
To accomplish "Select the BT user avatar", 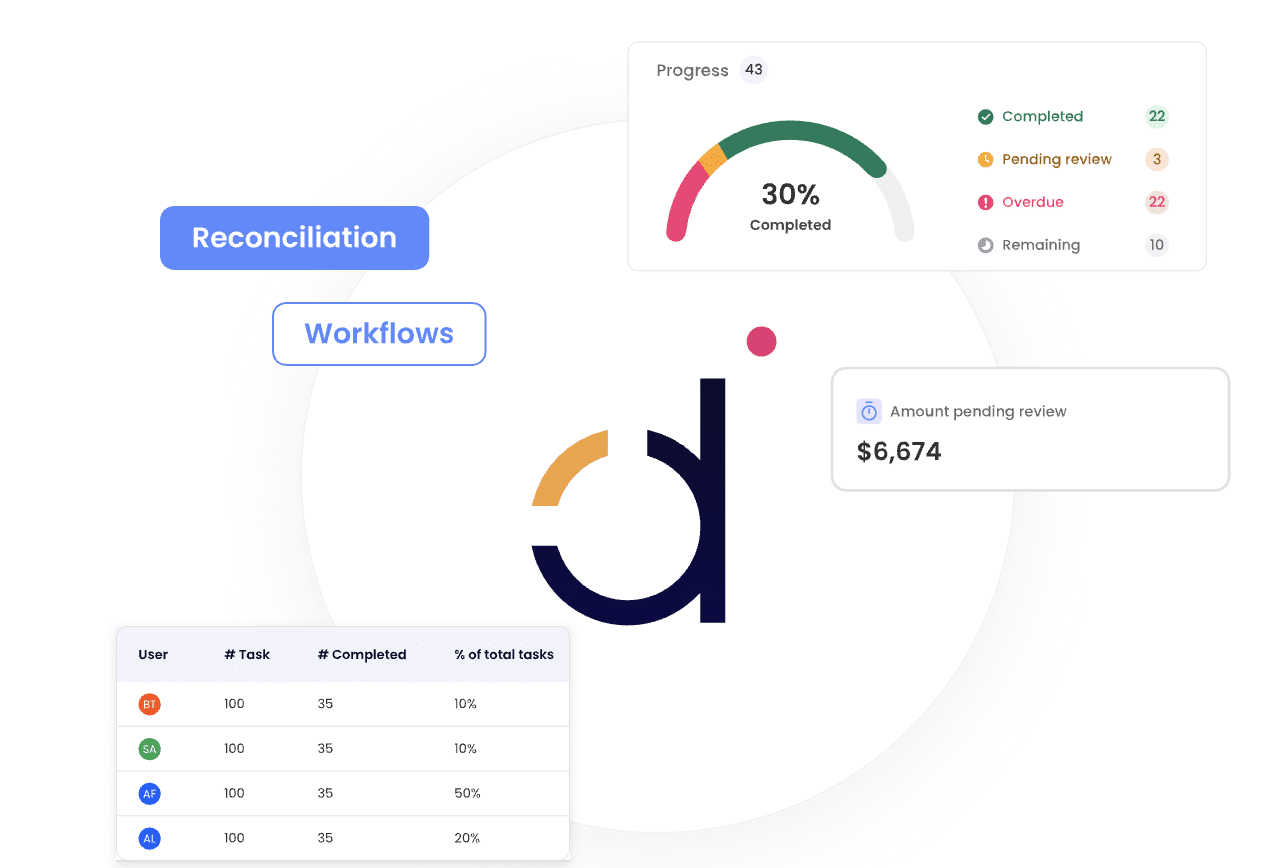I will pyautogui.click(x=149, y=704).
